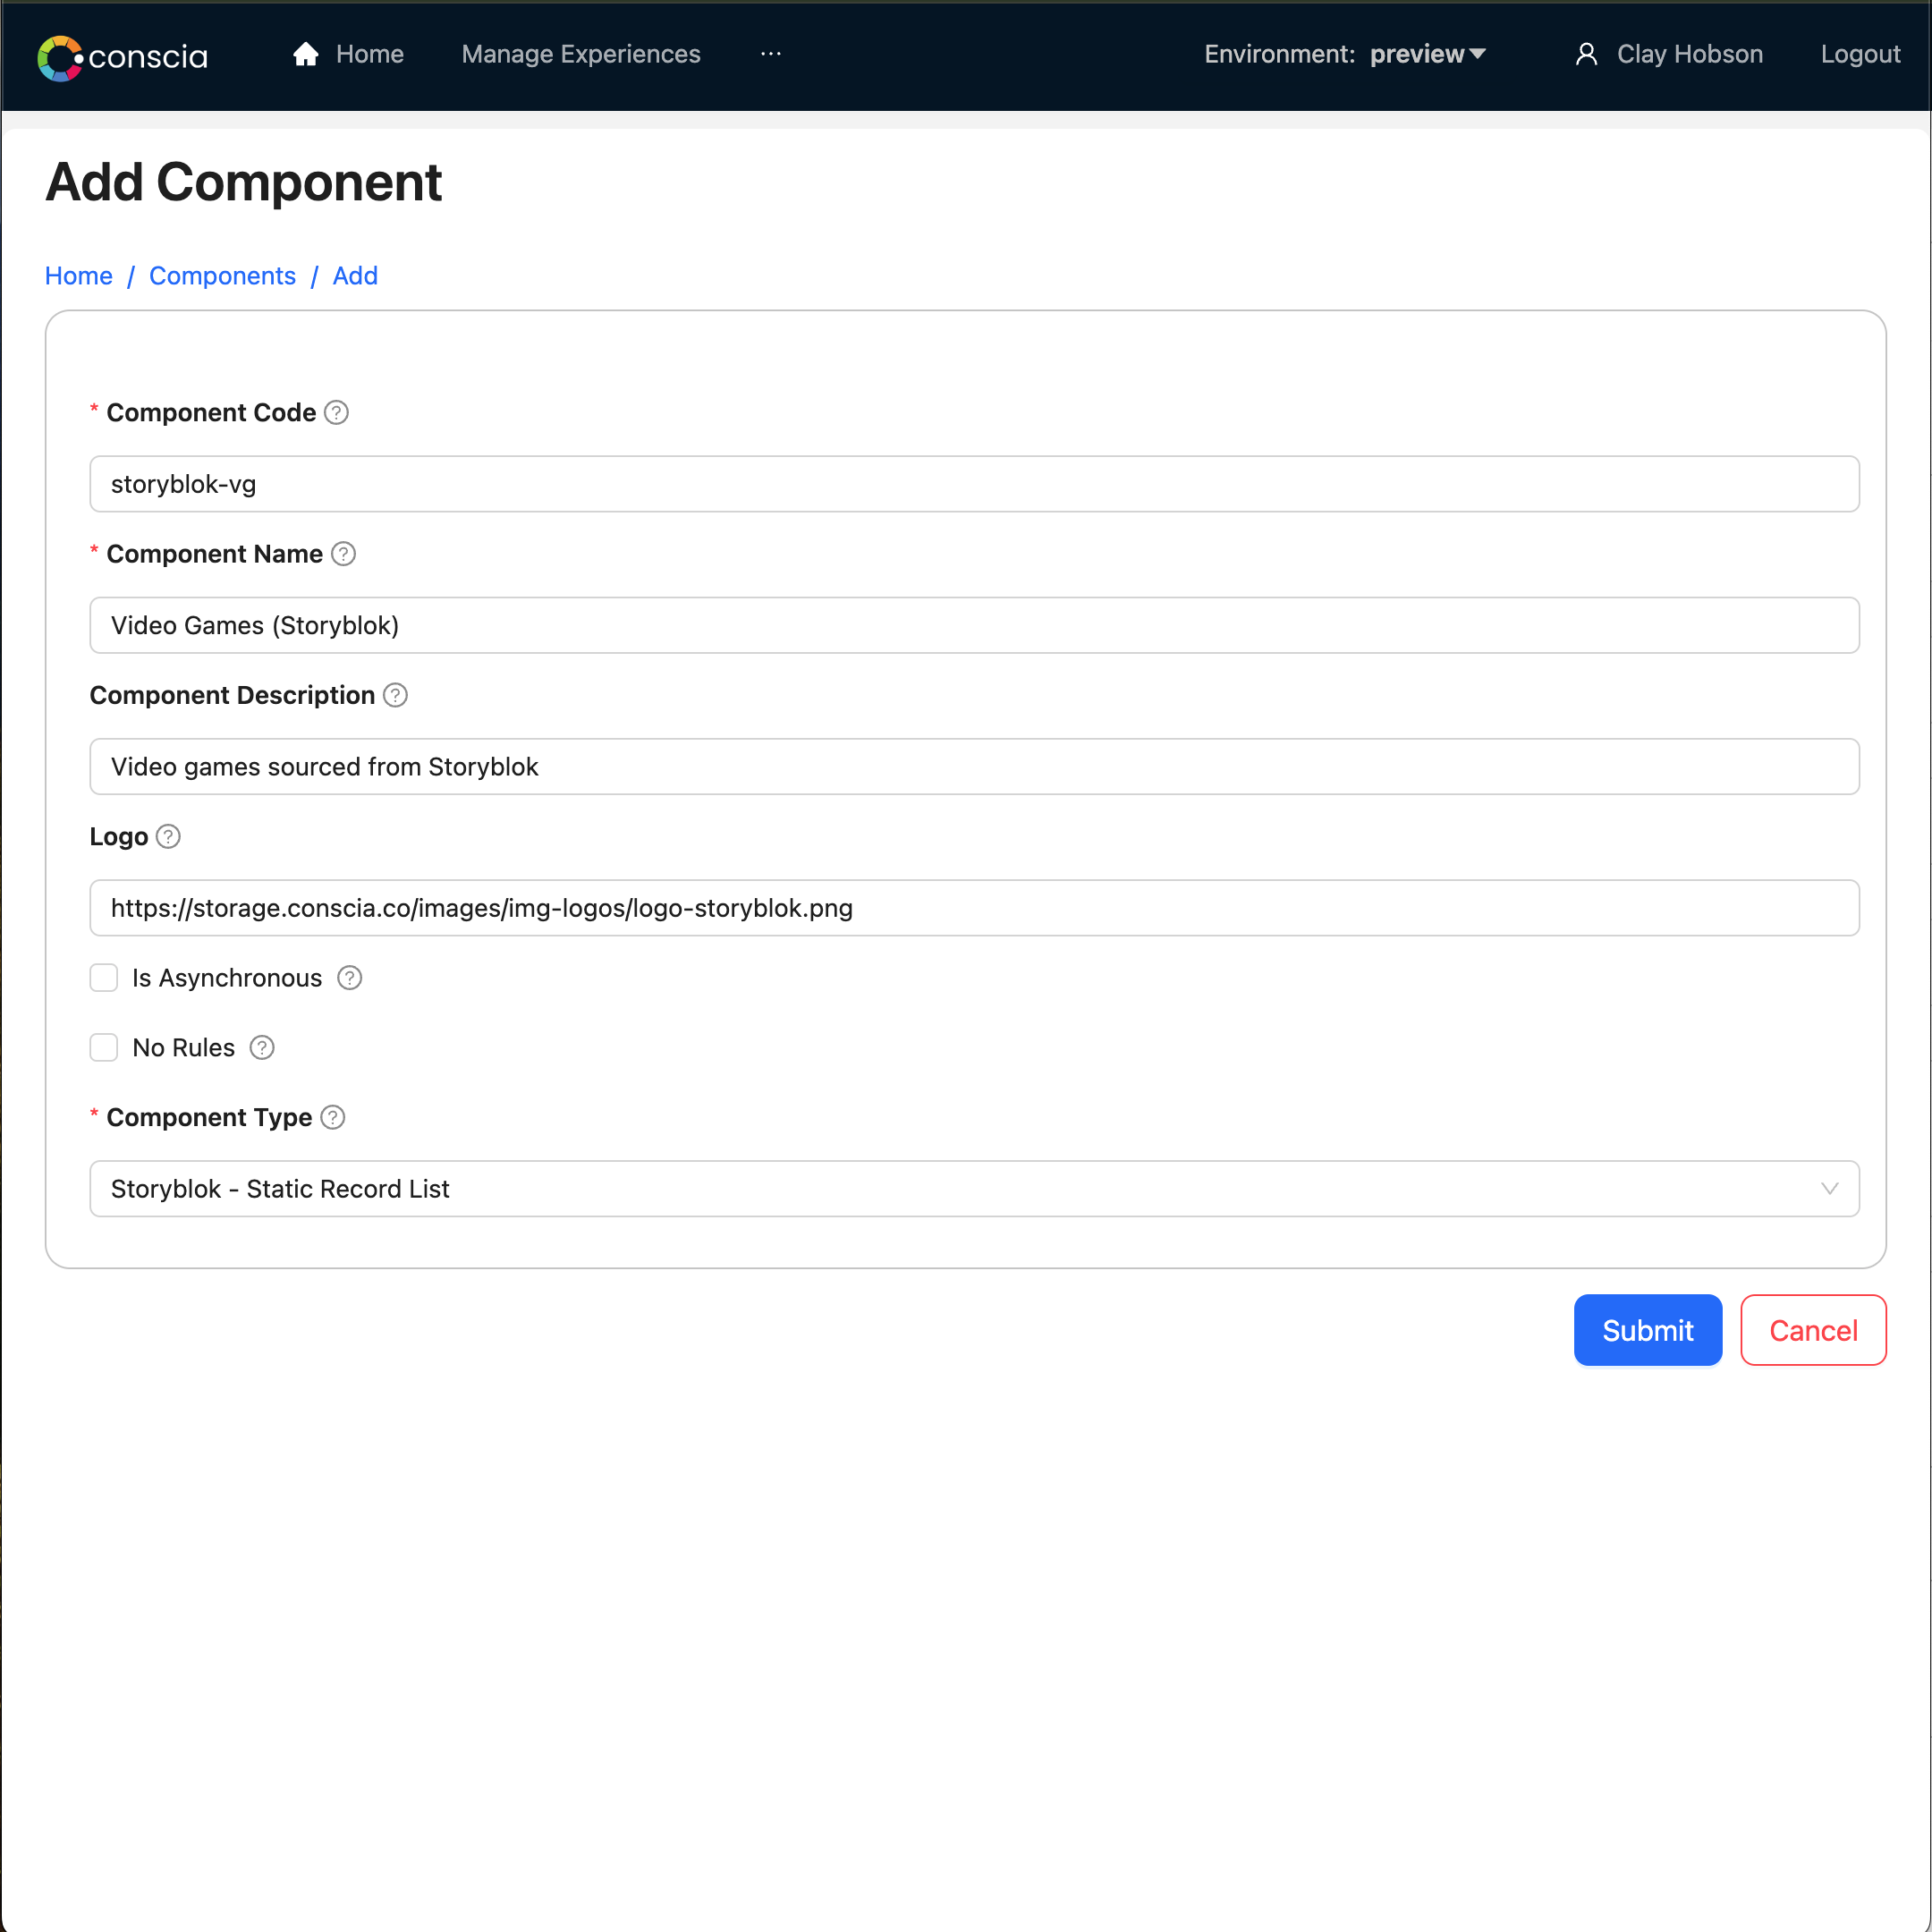
Task: Click Component Description help icon
Action: [396, 695]
